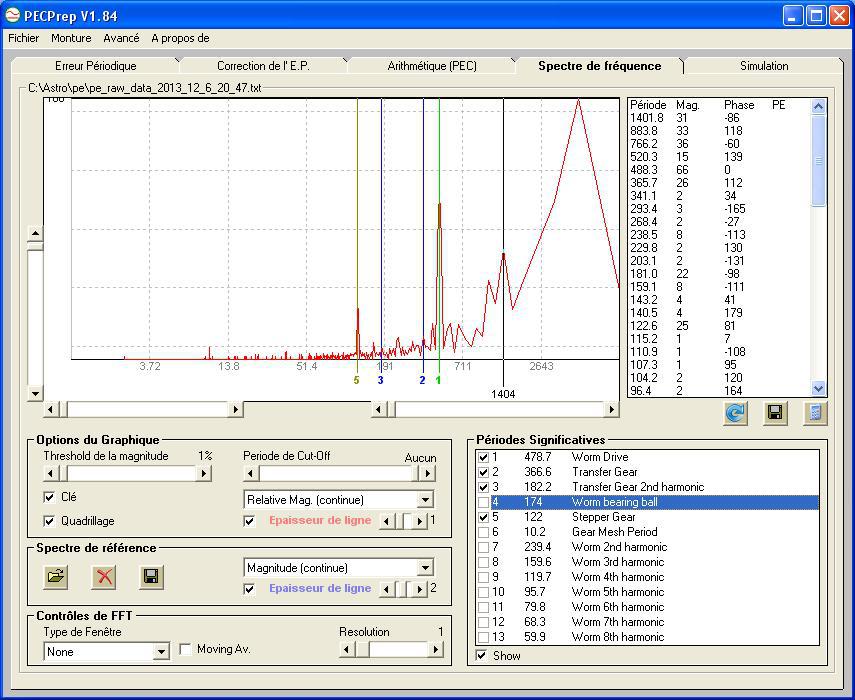Uncheck period 5 Stepper Gear
Screen dimensions: 855x700
tap(483, 517)
